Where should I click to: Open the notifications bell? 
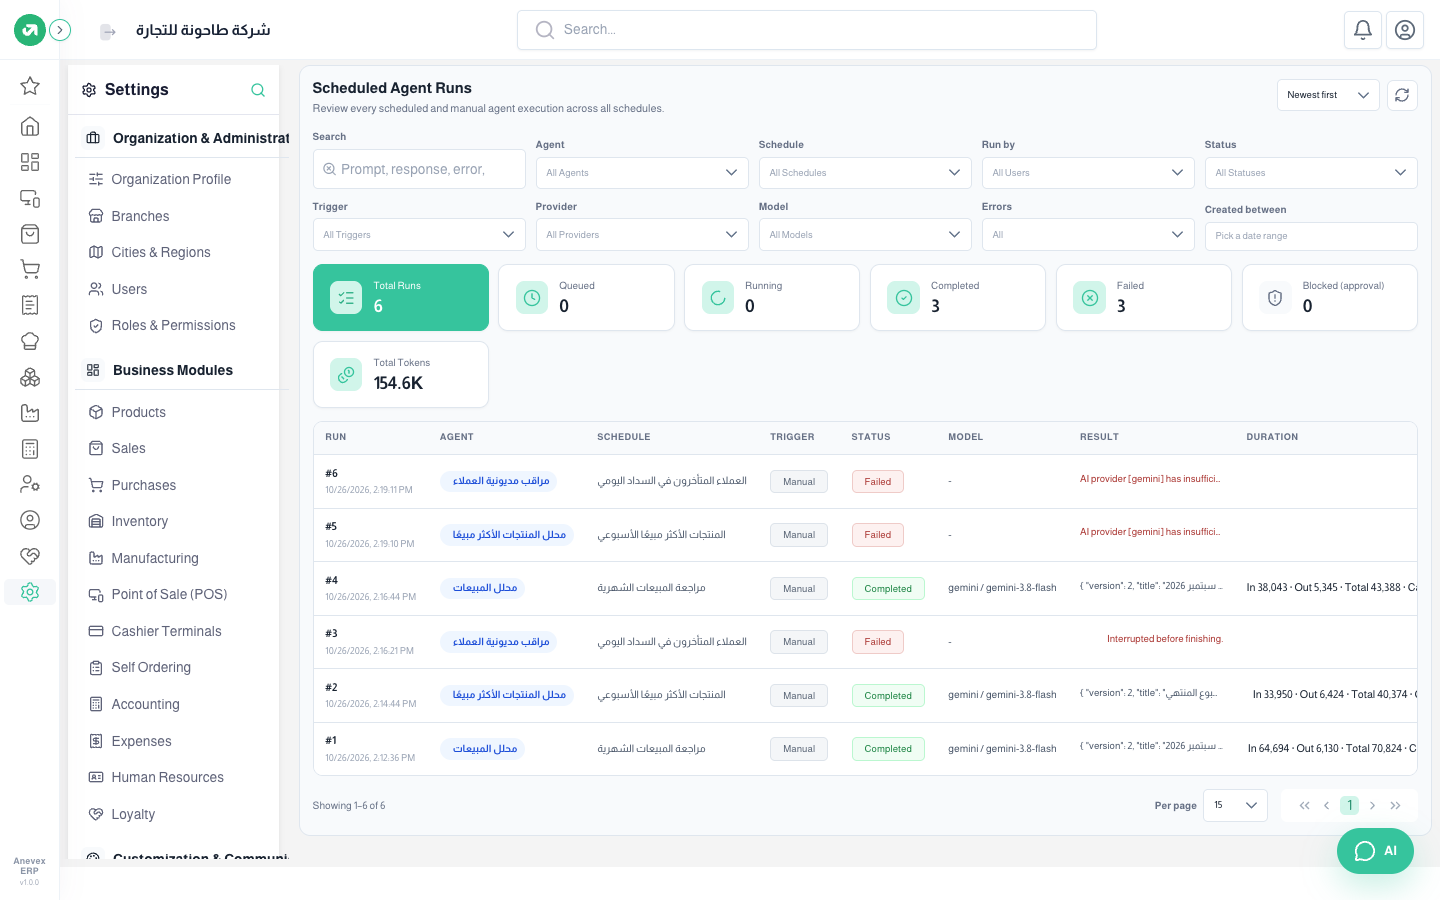(x=1363, y=30)
